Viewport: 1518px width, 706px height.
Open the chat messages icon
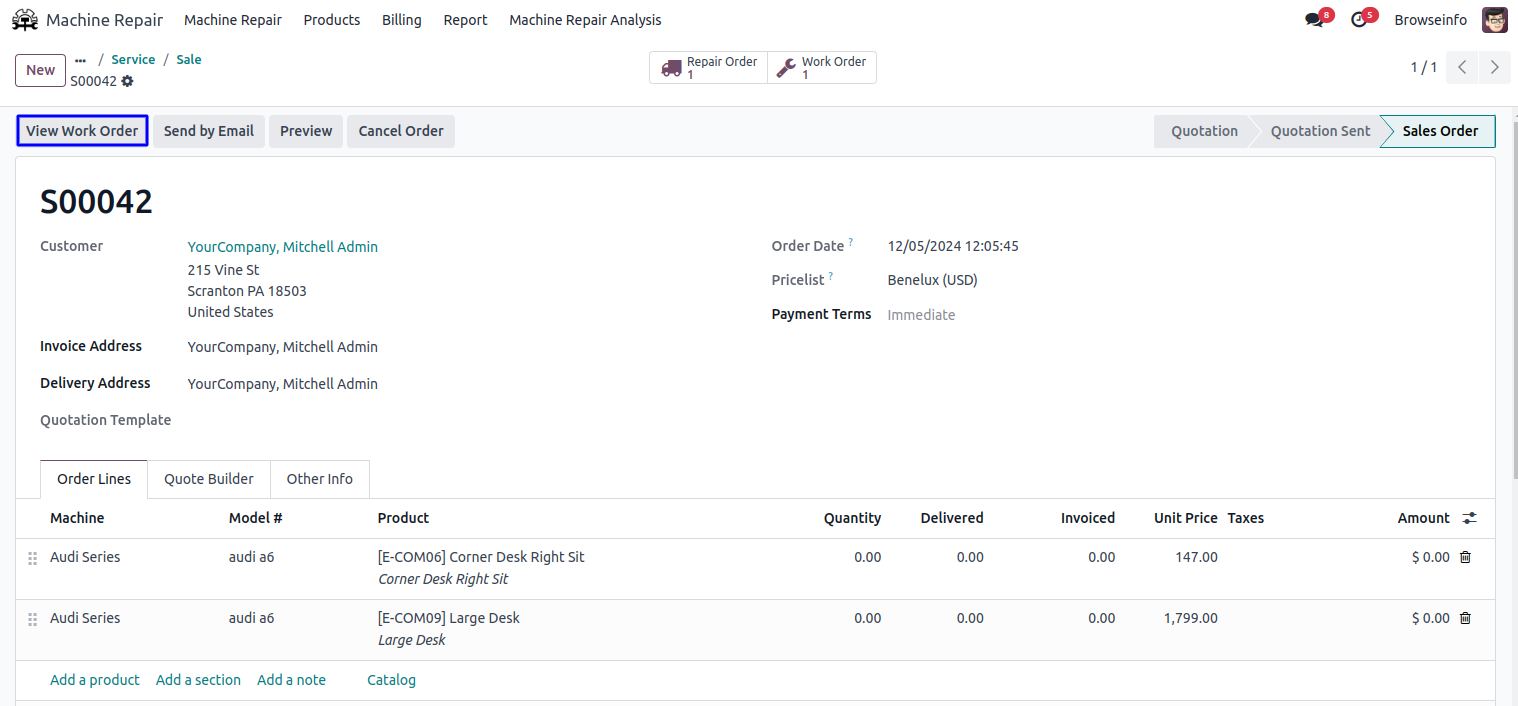[x=1314, y=20]
